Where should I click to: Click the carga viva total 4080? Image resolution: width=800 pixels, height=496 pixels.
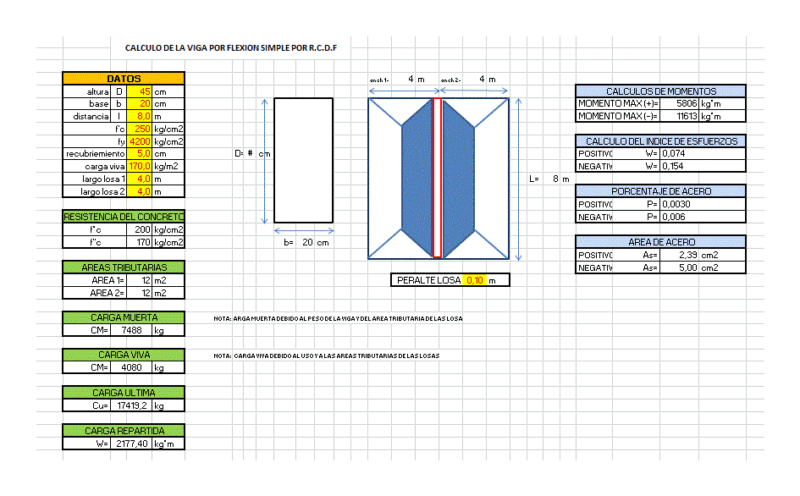coord(131,367)
